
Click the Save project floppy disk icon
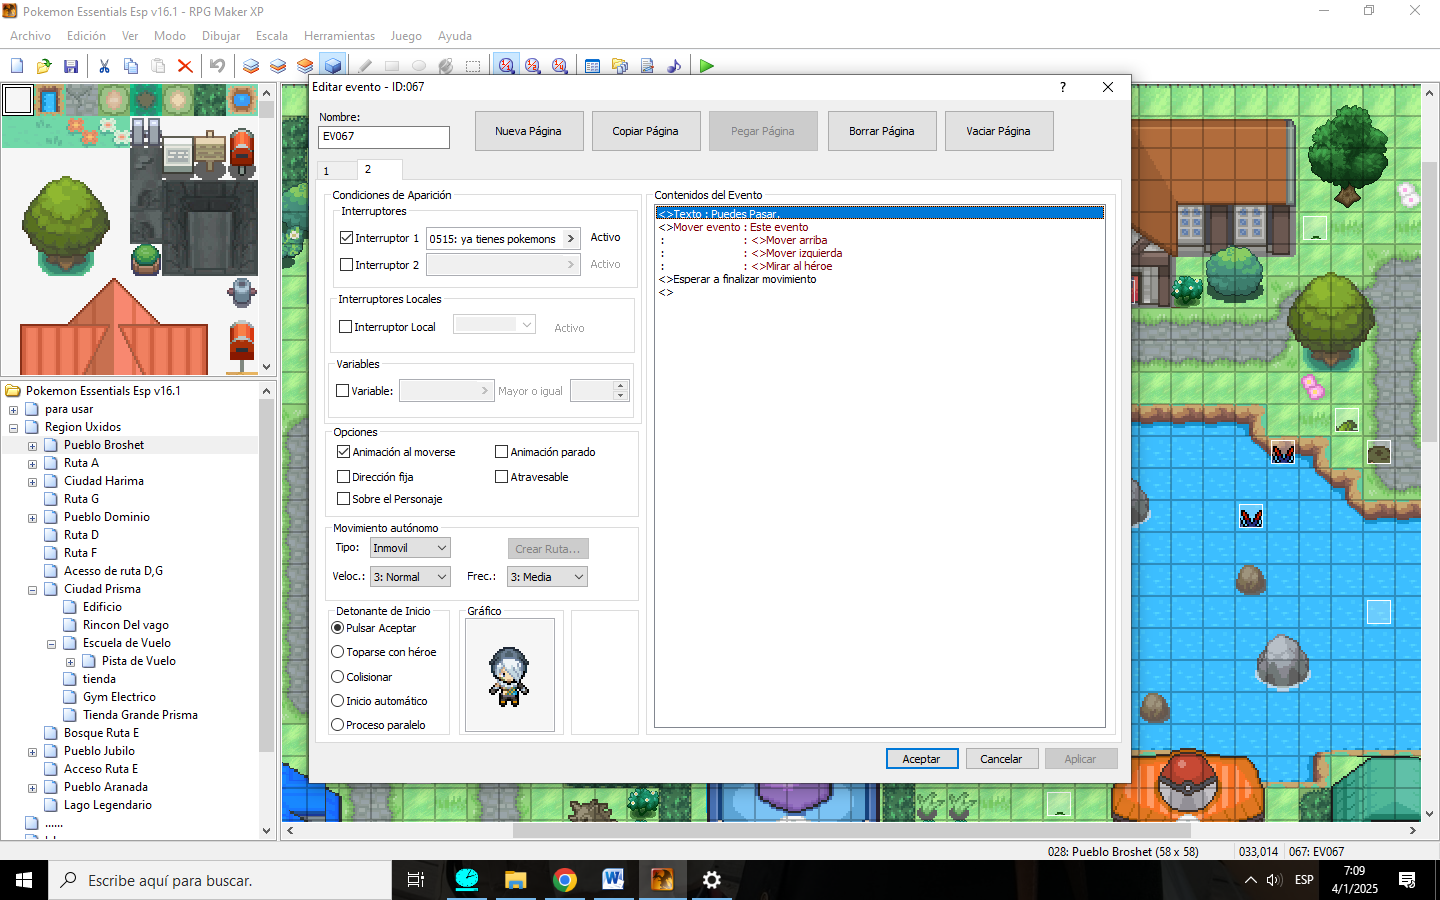pos(71,66)
